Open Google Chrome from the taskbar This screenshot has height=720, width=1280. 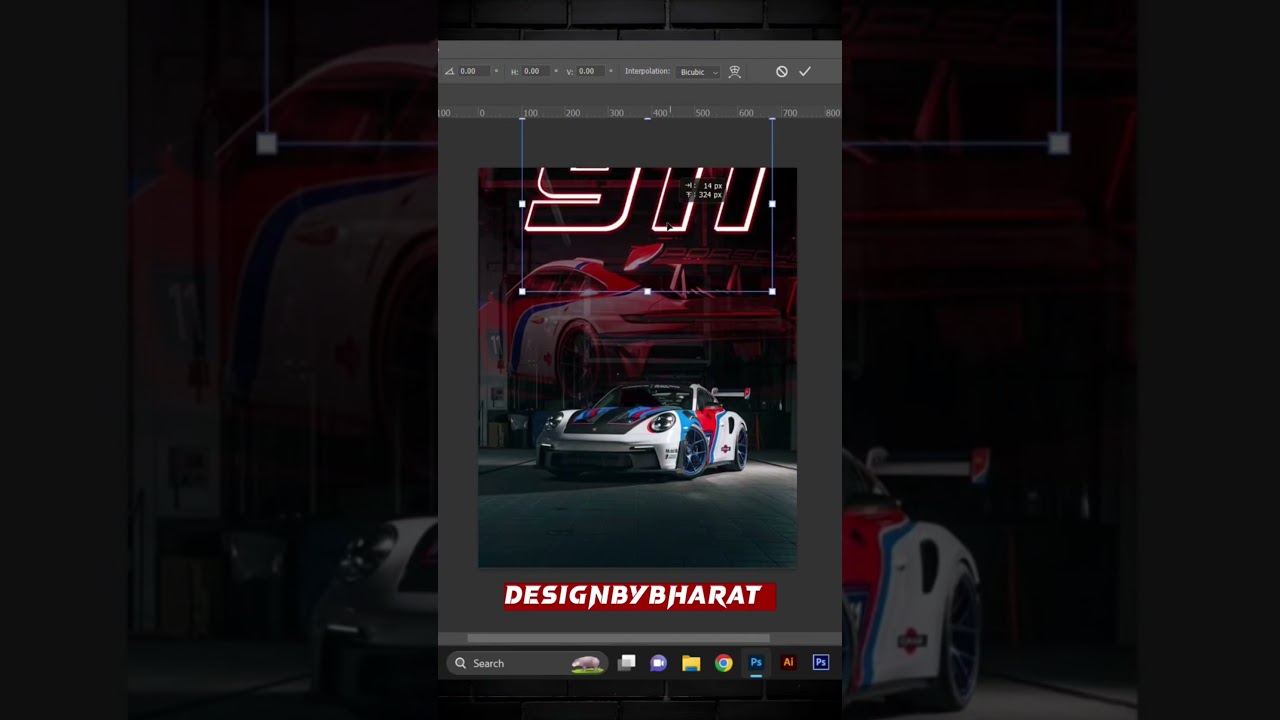tap(723, 663)
